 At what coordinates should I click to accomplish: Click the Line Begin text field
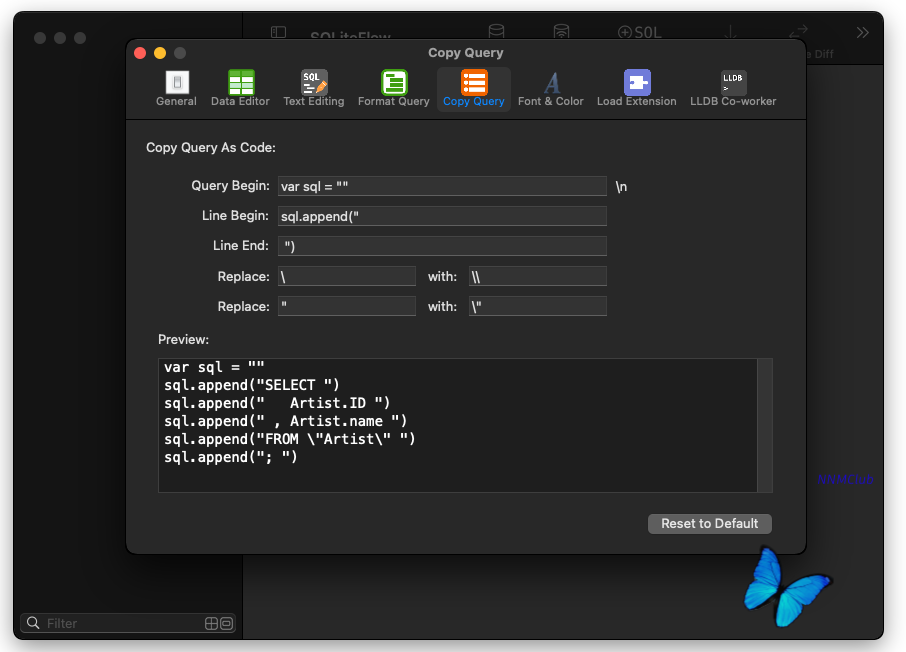pos(442,216)
